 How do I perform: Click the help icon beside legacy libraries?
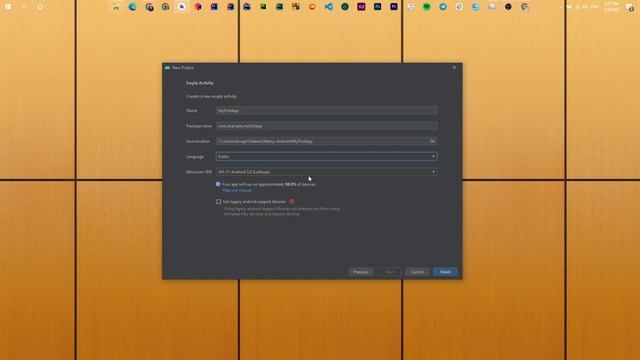(291, 202)
